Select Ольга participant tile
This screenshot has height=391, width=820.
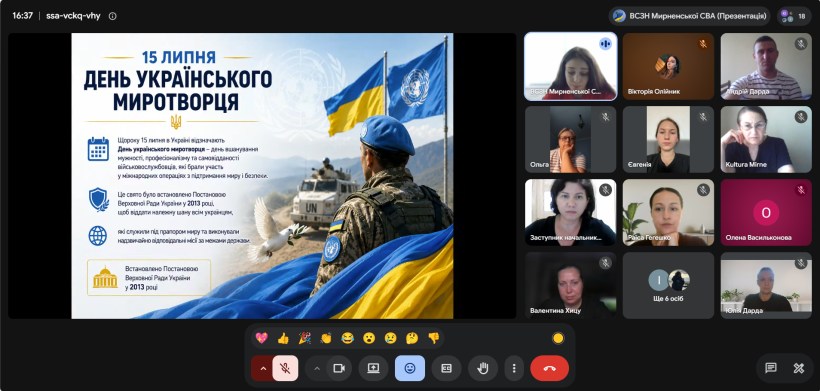(571, 140)
